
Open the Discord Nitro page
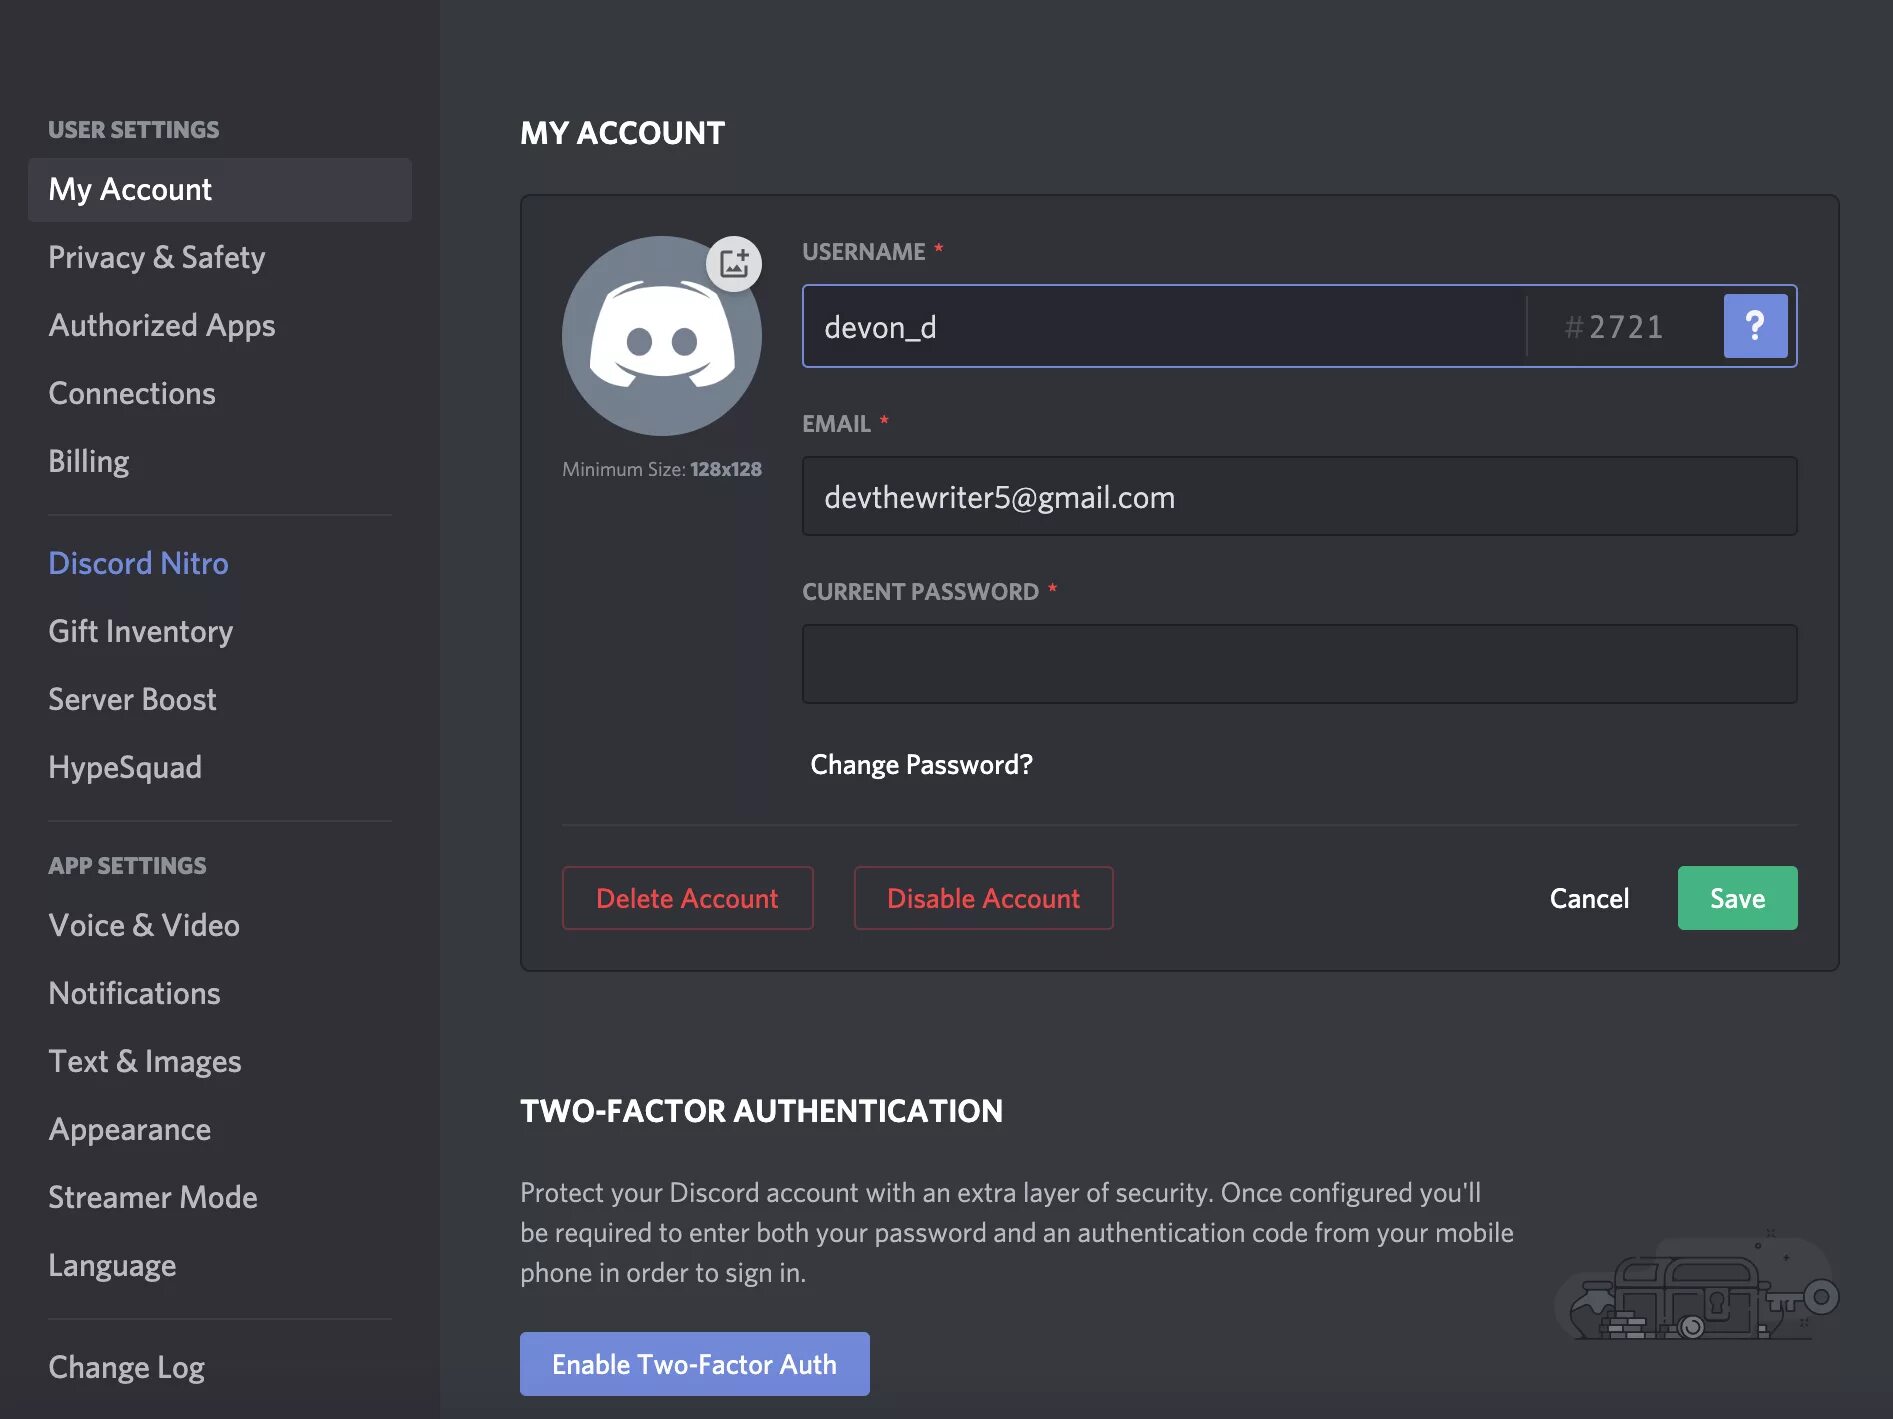point(137,563)
